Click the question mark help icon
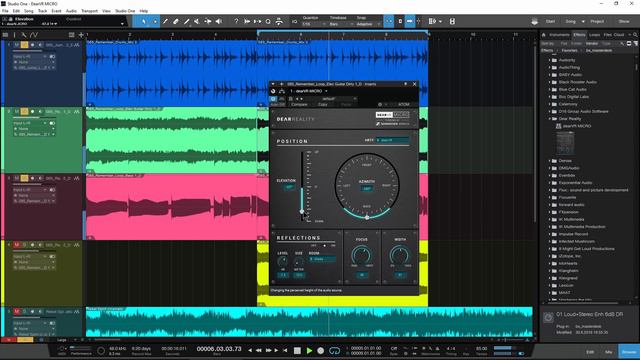This screenshot has height=360, width=640. [x=236, y=21]
